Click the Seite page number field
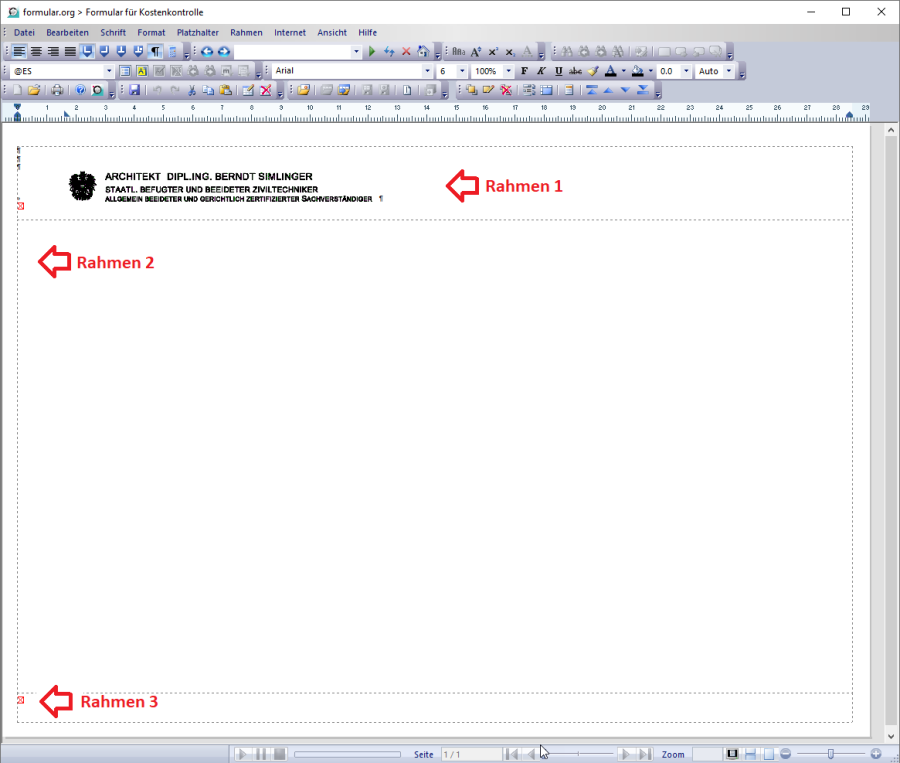The image size is (900, 763). tap(470, 754)
